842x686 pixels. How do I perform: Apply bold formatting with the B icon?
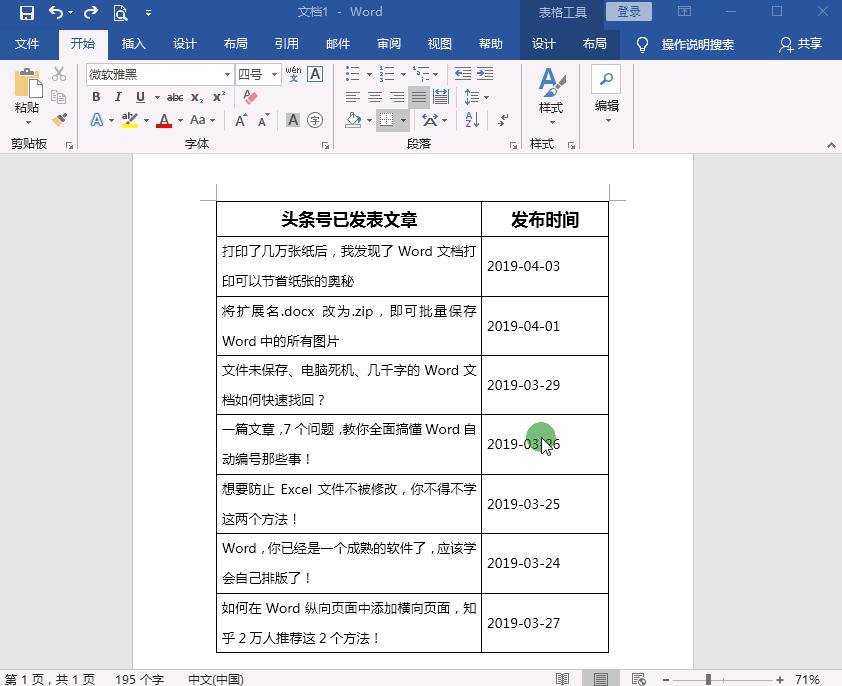coord(96,97)
